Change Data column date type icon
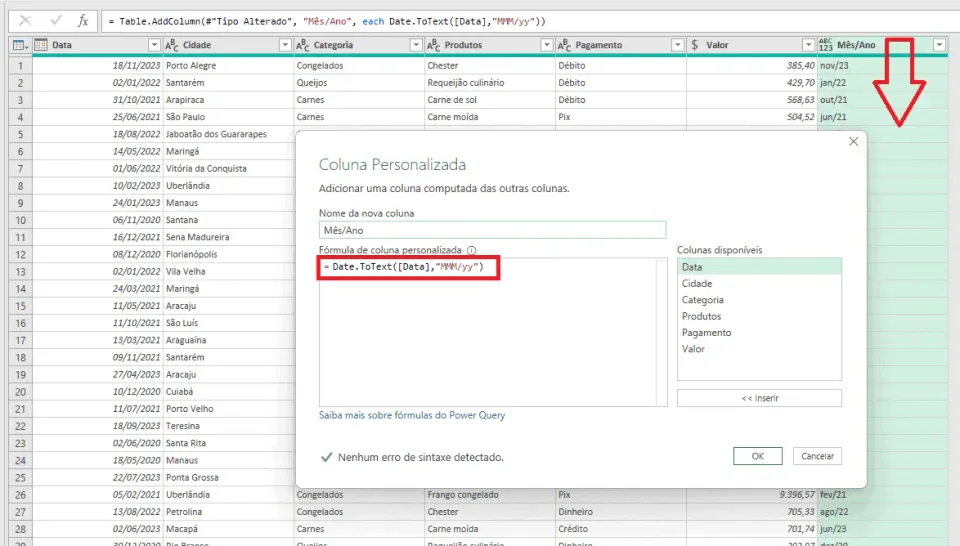The width and height of the screenshot is (960, 546). pyautogui.click(x=41, y=45)
